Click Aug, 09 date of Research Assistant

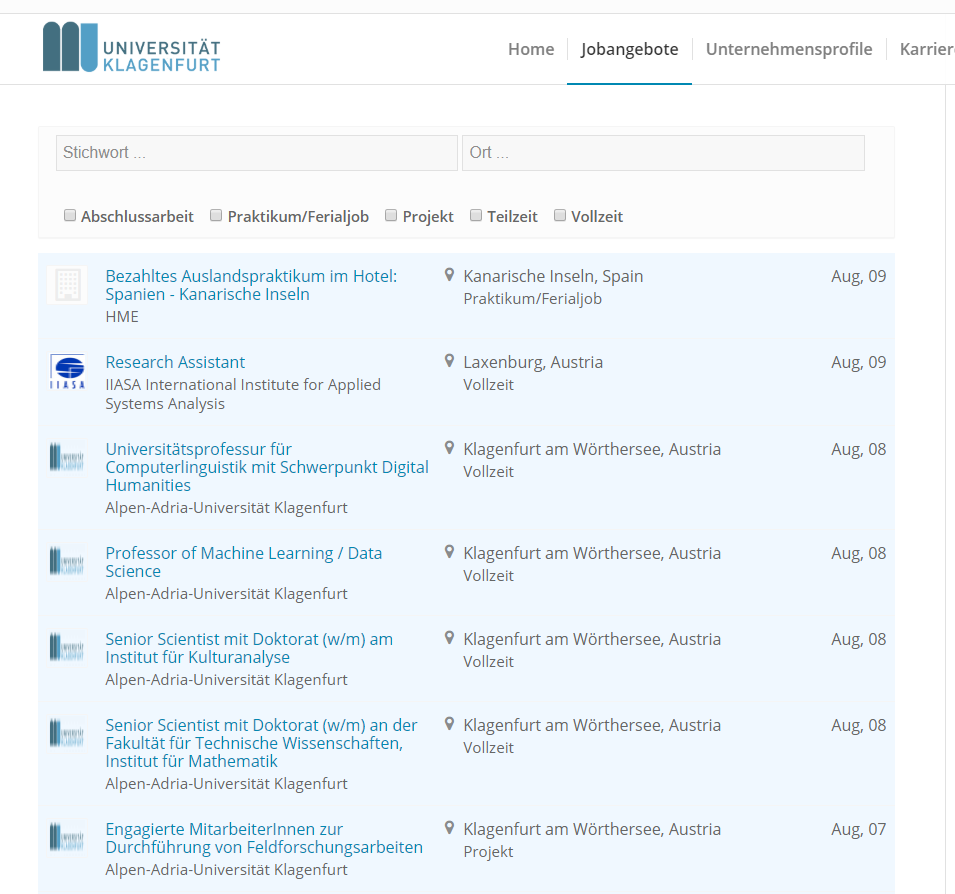coord(859,362)
